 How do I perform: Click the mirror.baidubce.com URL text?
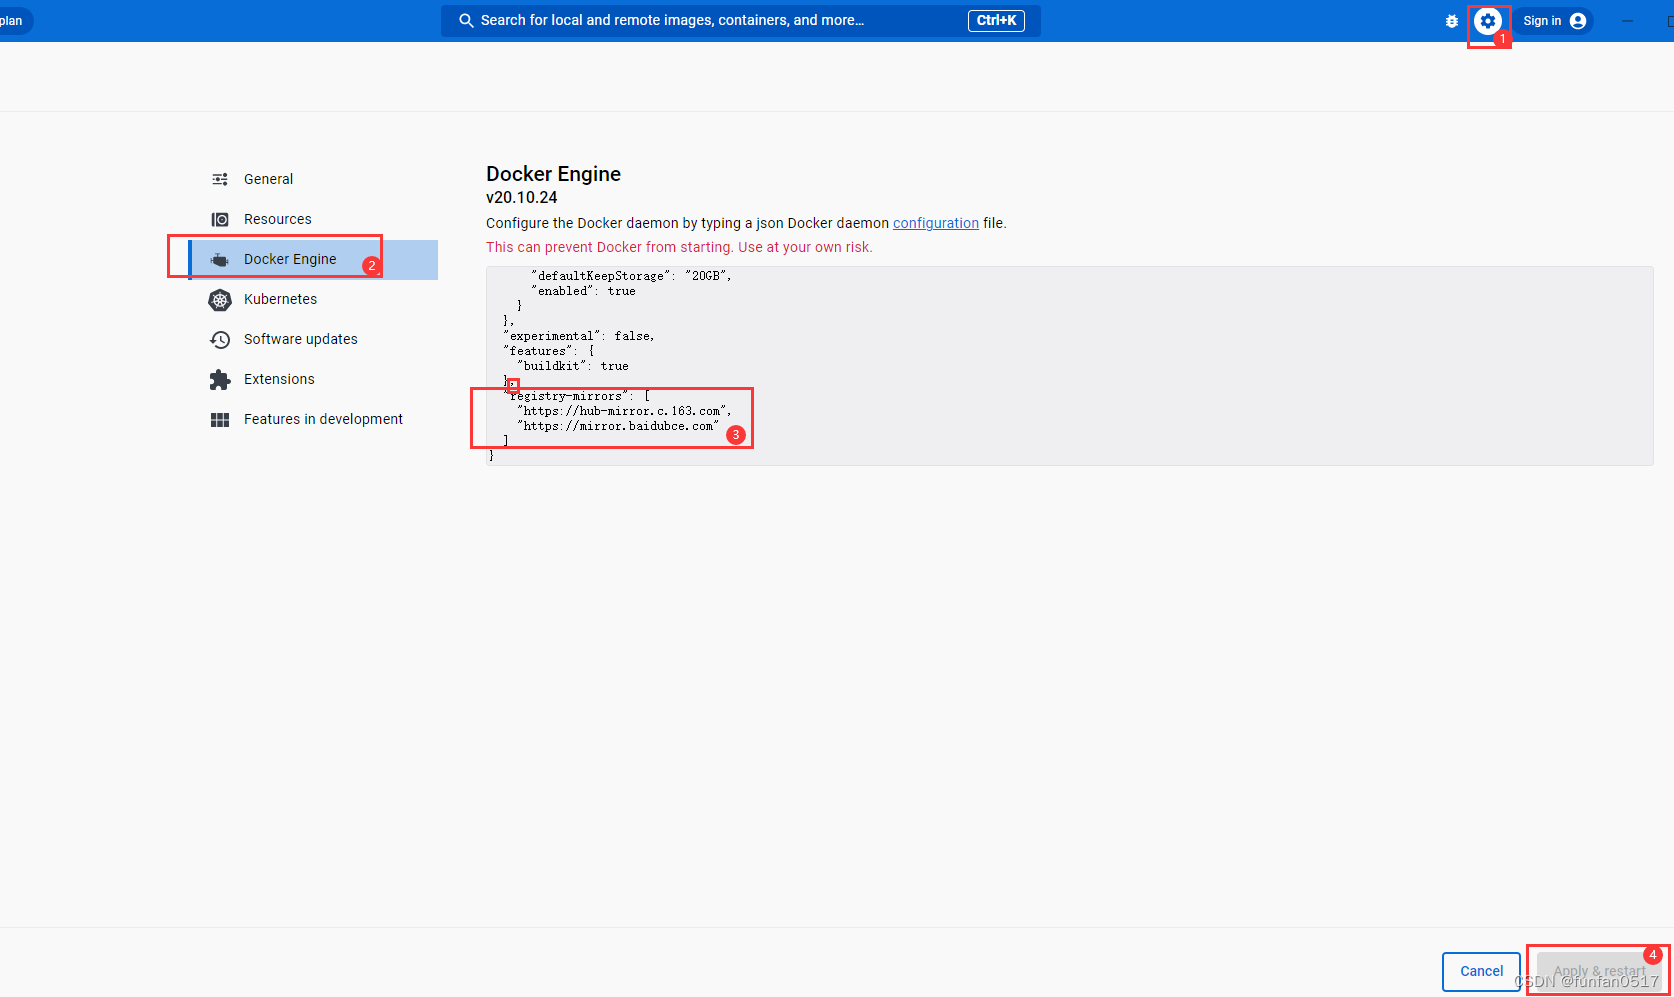pyautogui.click(x=618, y=426)
